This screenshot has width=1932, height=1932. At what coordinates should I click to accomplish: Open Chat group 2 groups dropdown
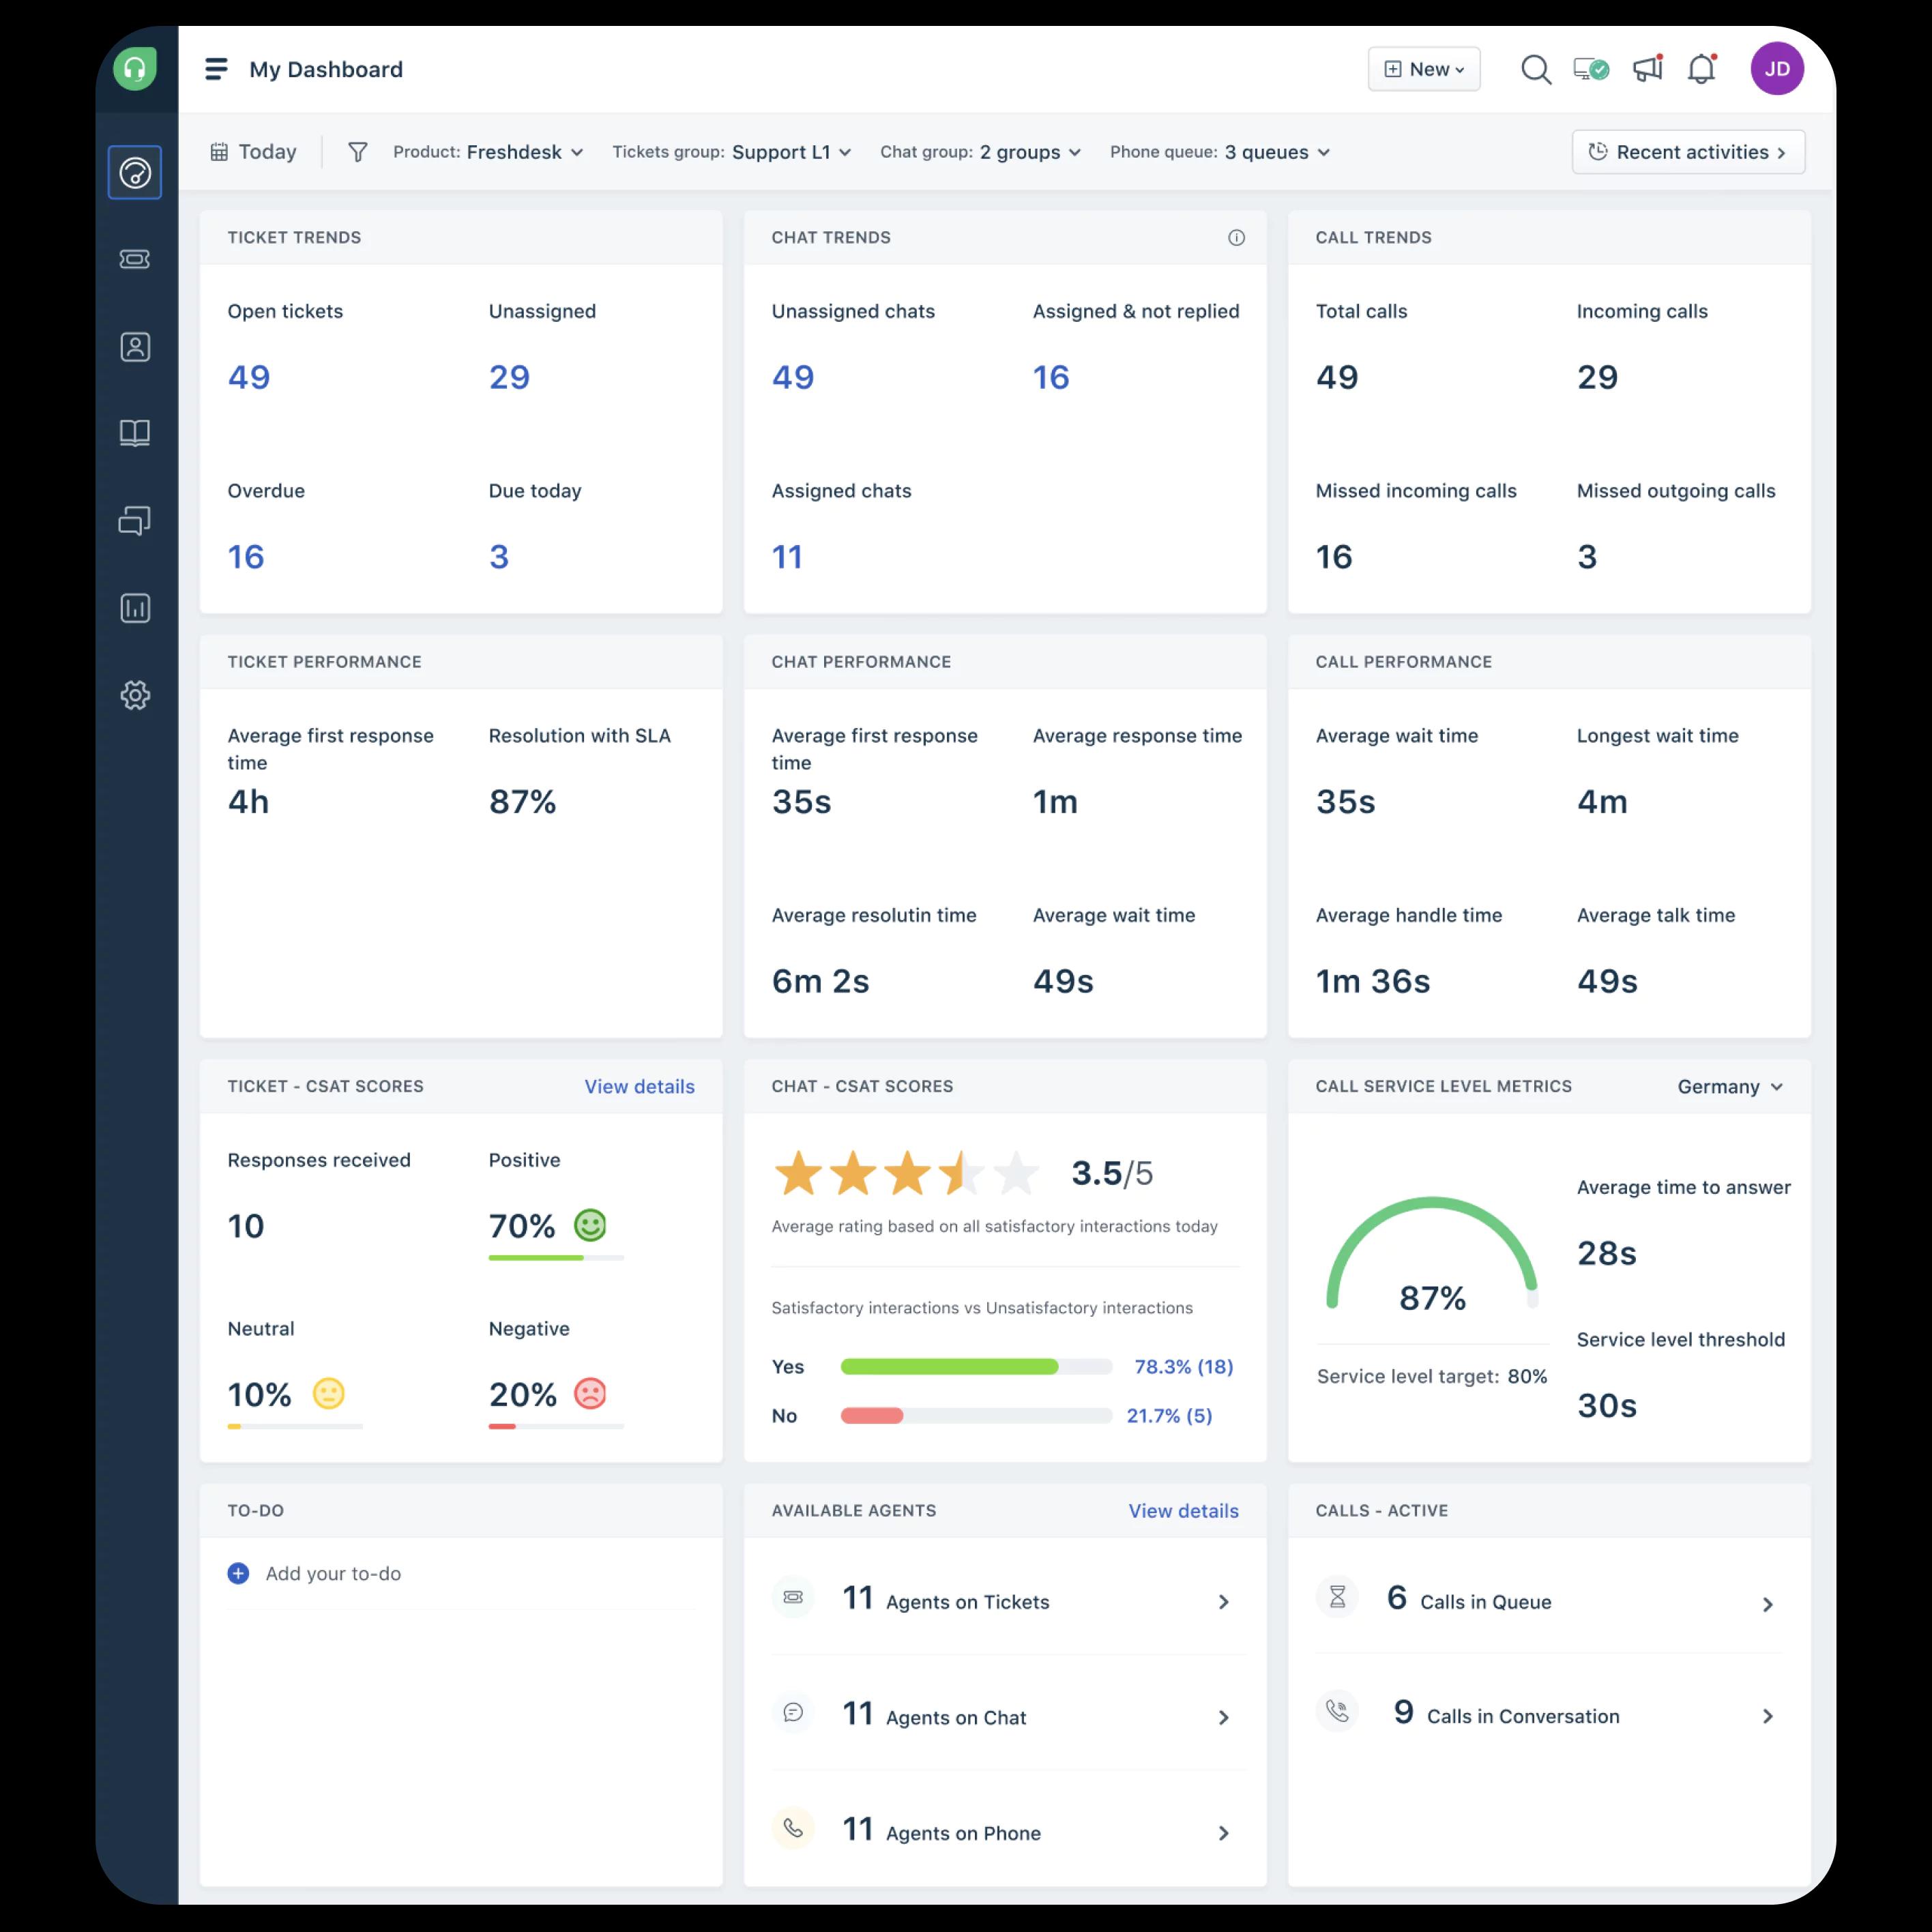(x=981, y=152)
